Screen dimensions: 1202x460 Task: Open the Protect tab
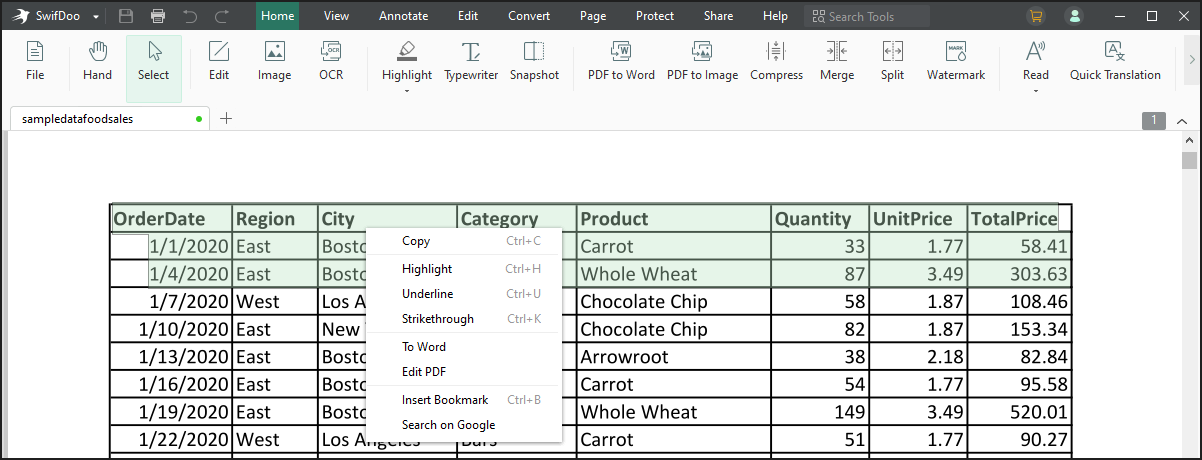655,16
